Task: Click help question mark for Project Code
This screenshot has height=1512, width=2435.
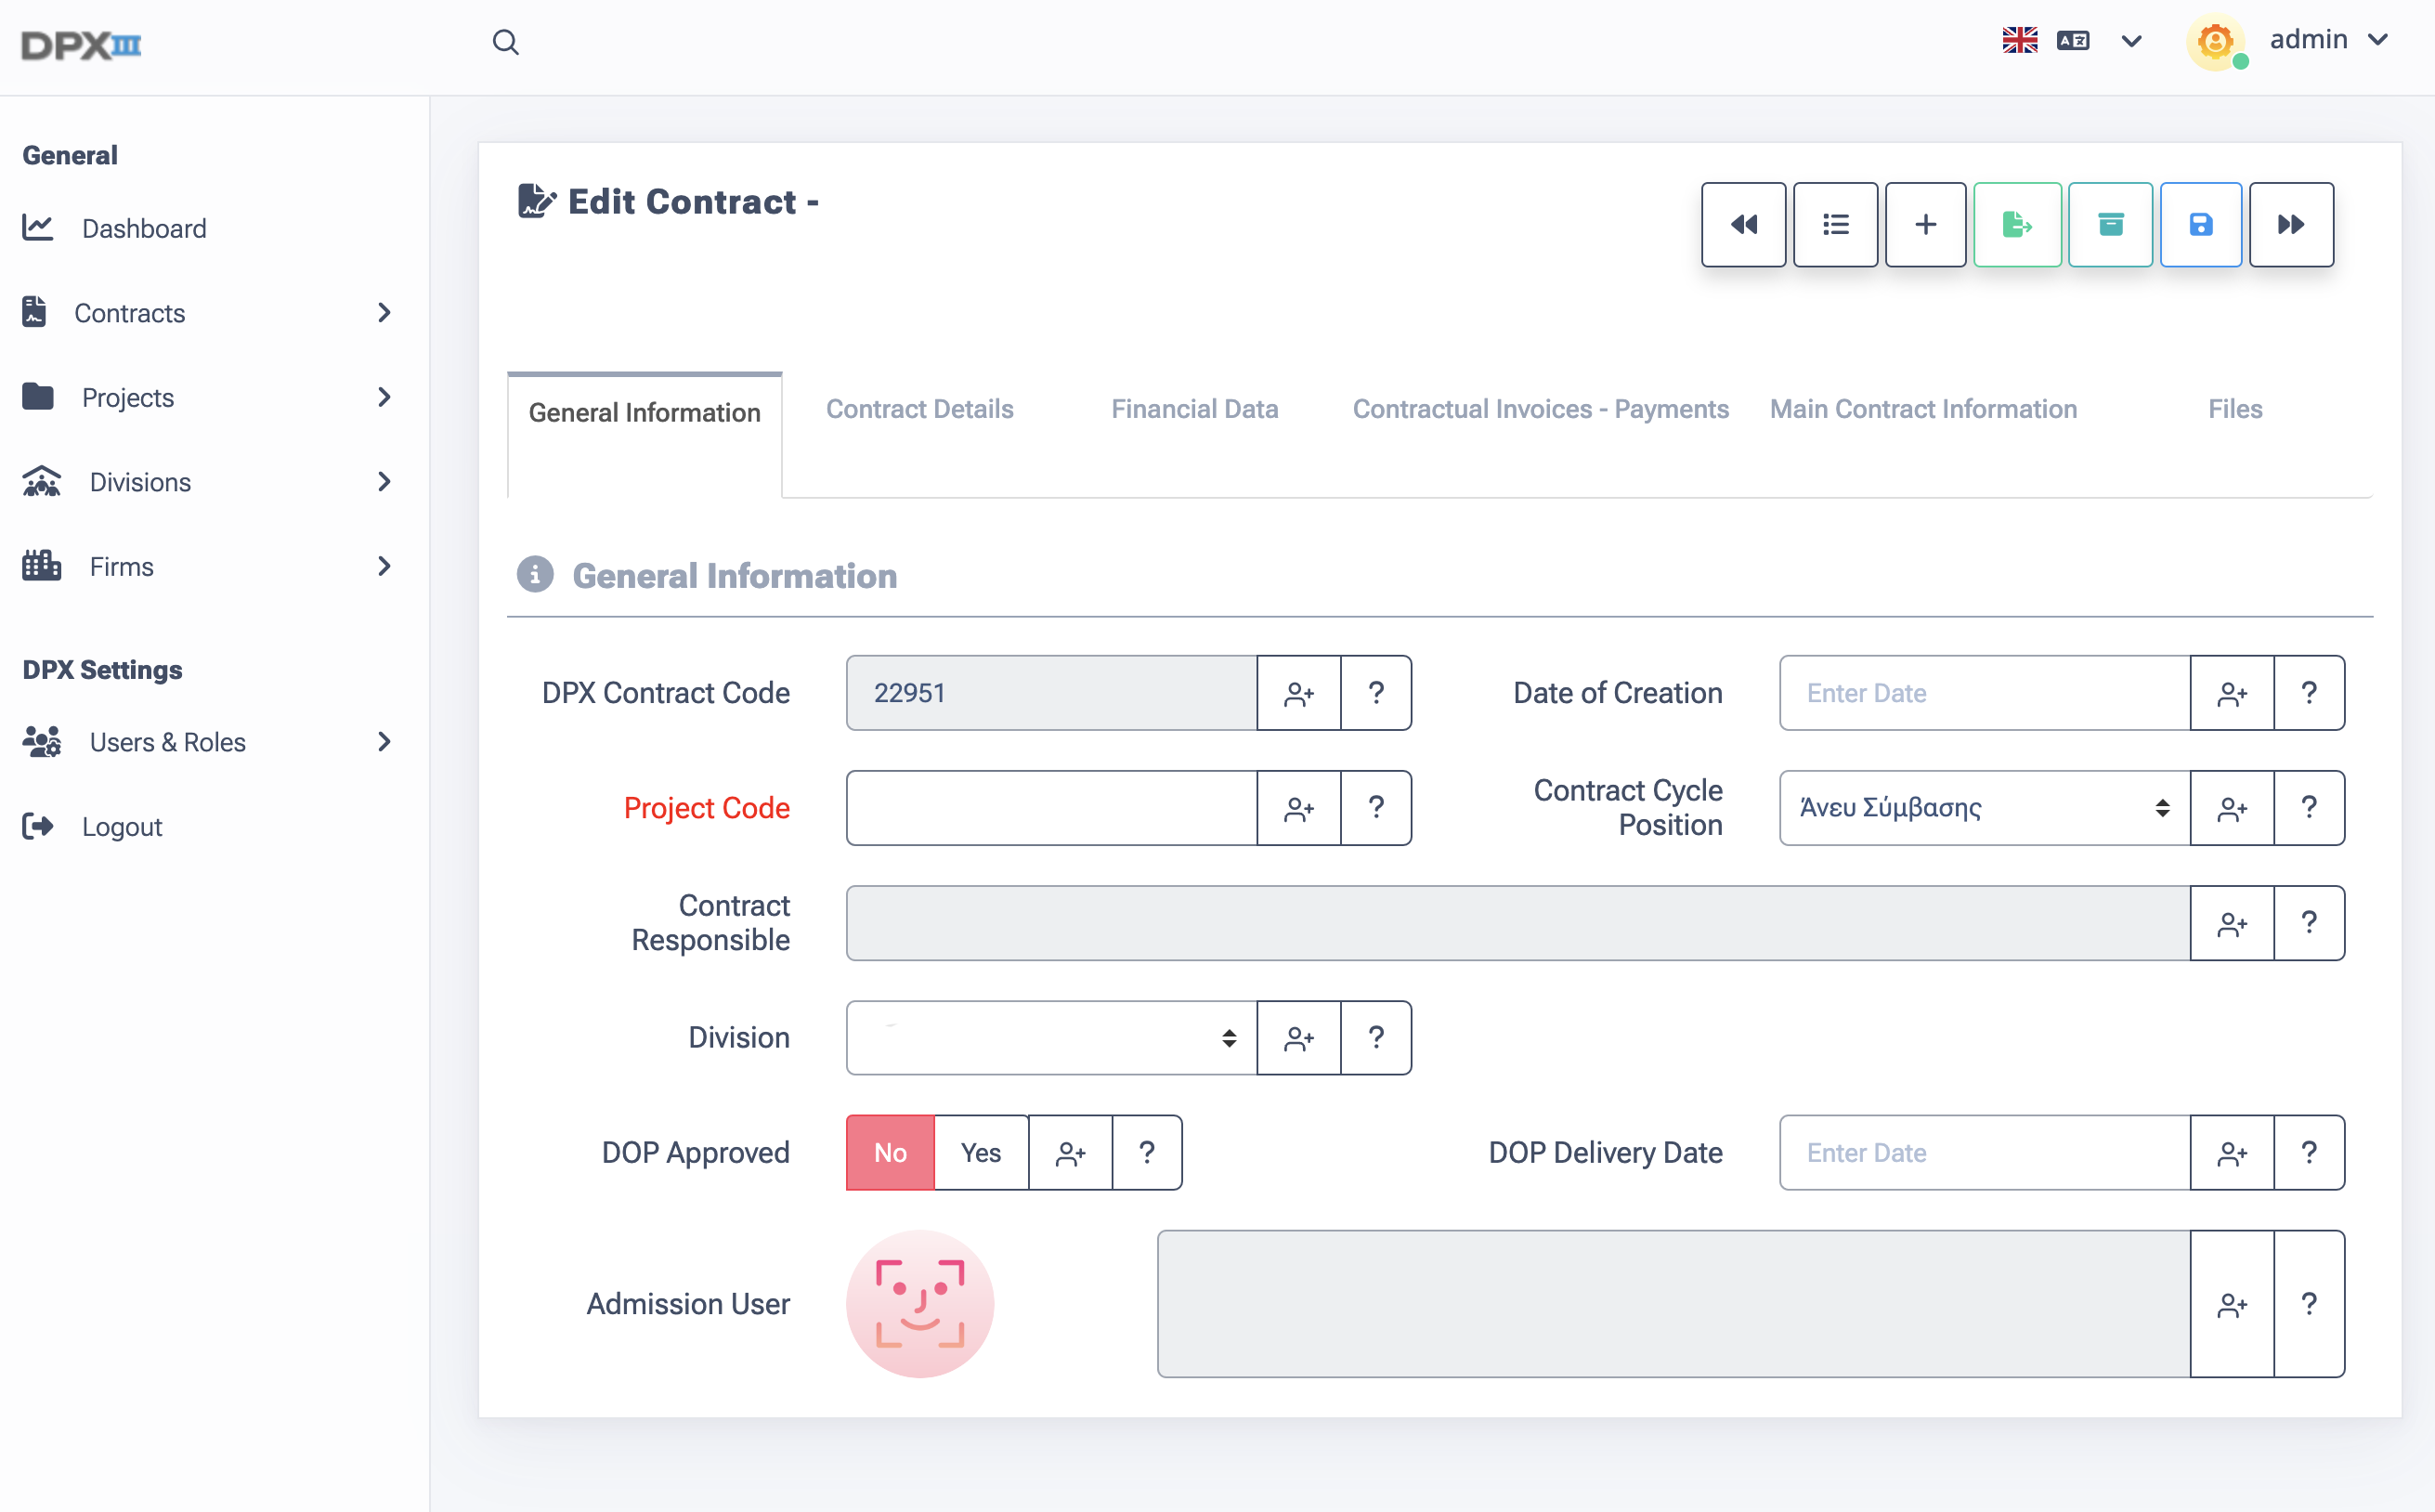Action: pyautogui.click(x=1376, y=807)
